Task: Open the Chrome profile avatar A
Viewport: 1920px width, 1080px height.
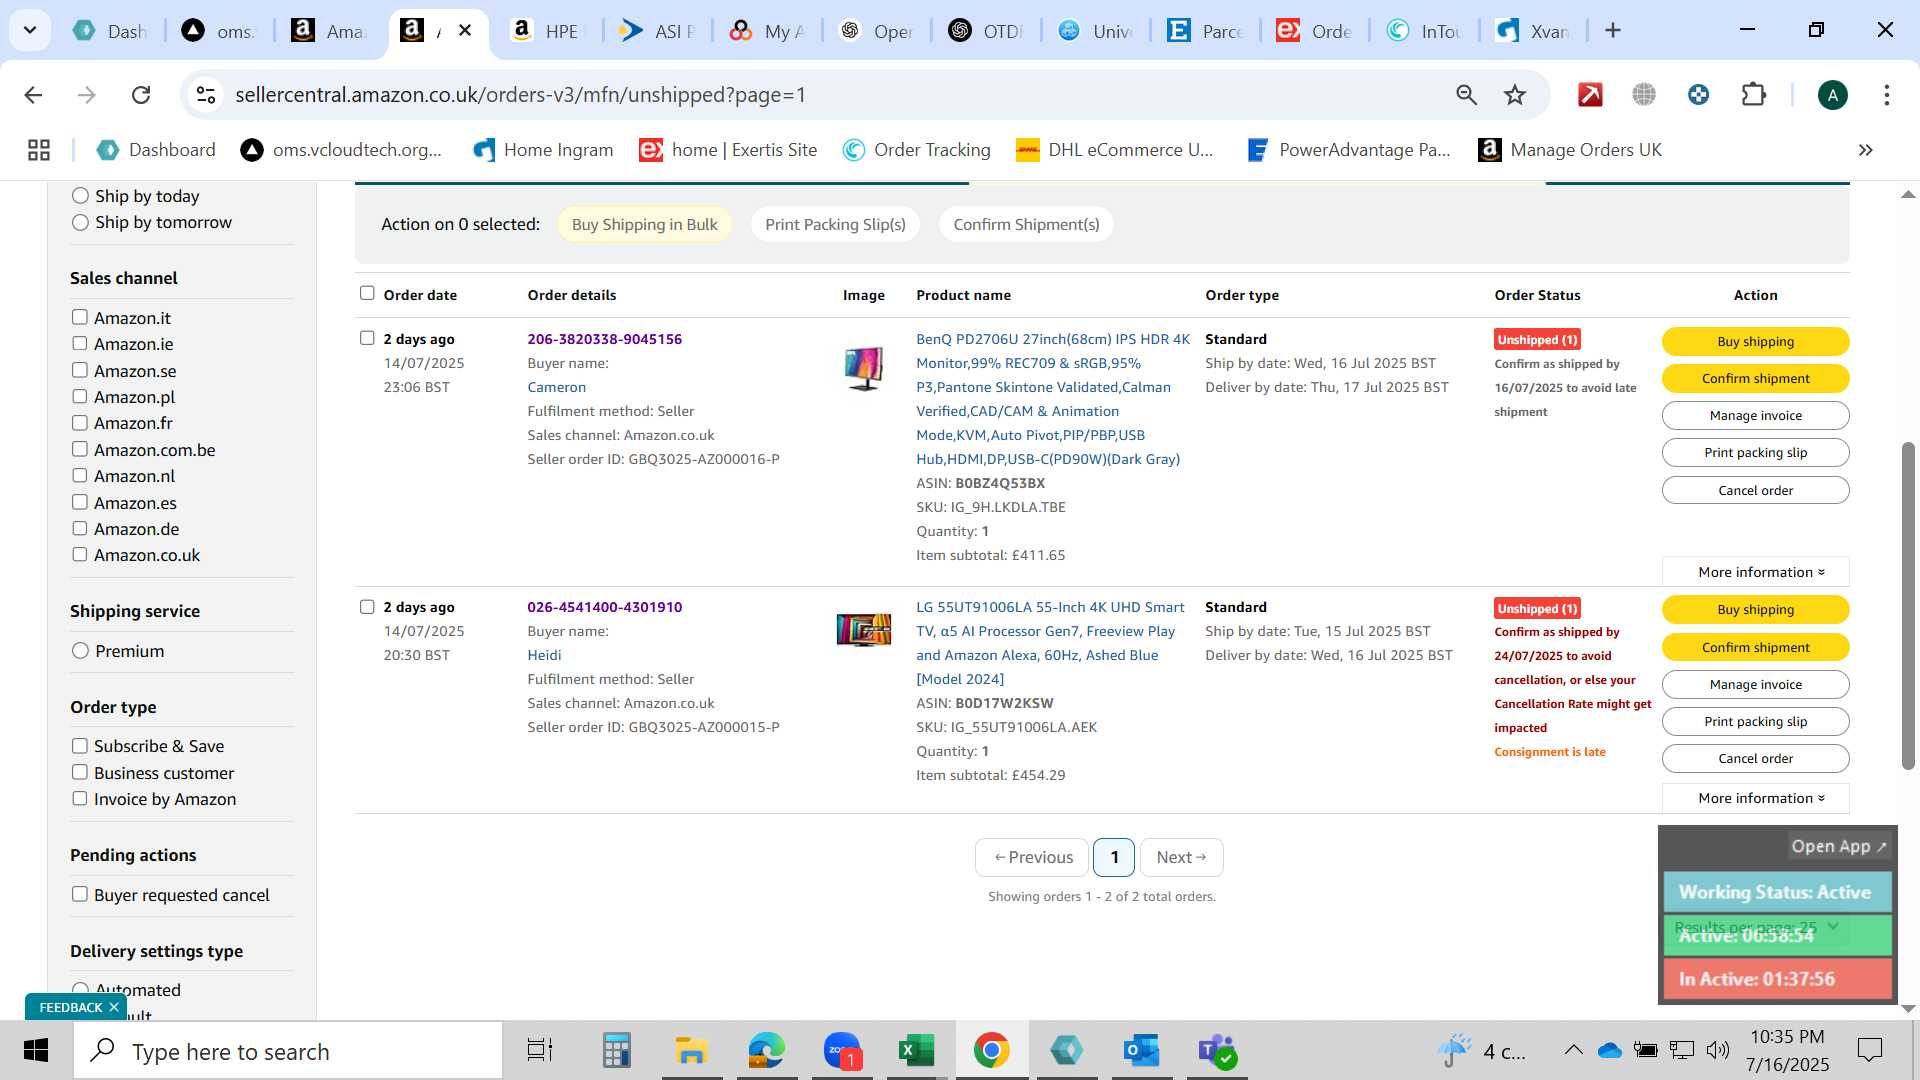Action: click(1832, 95)
